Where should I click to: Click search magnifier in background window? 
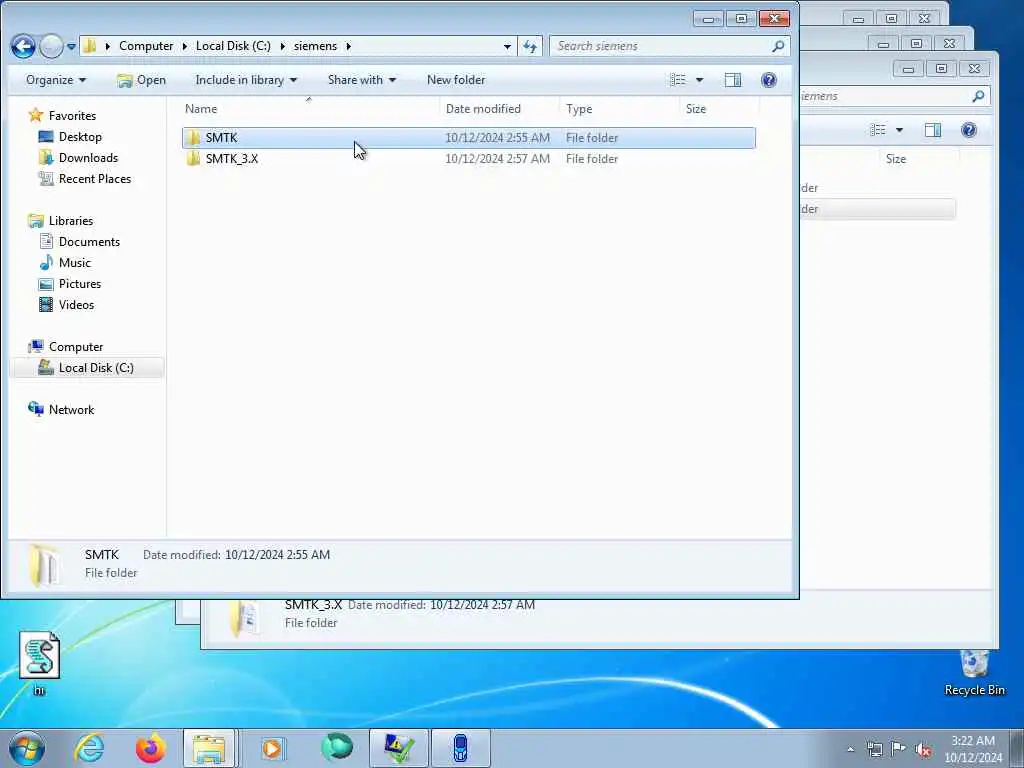[x=978, y=97]
